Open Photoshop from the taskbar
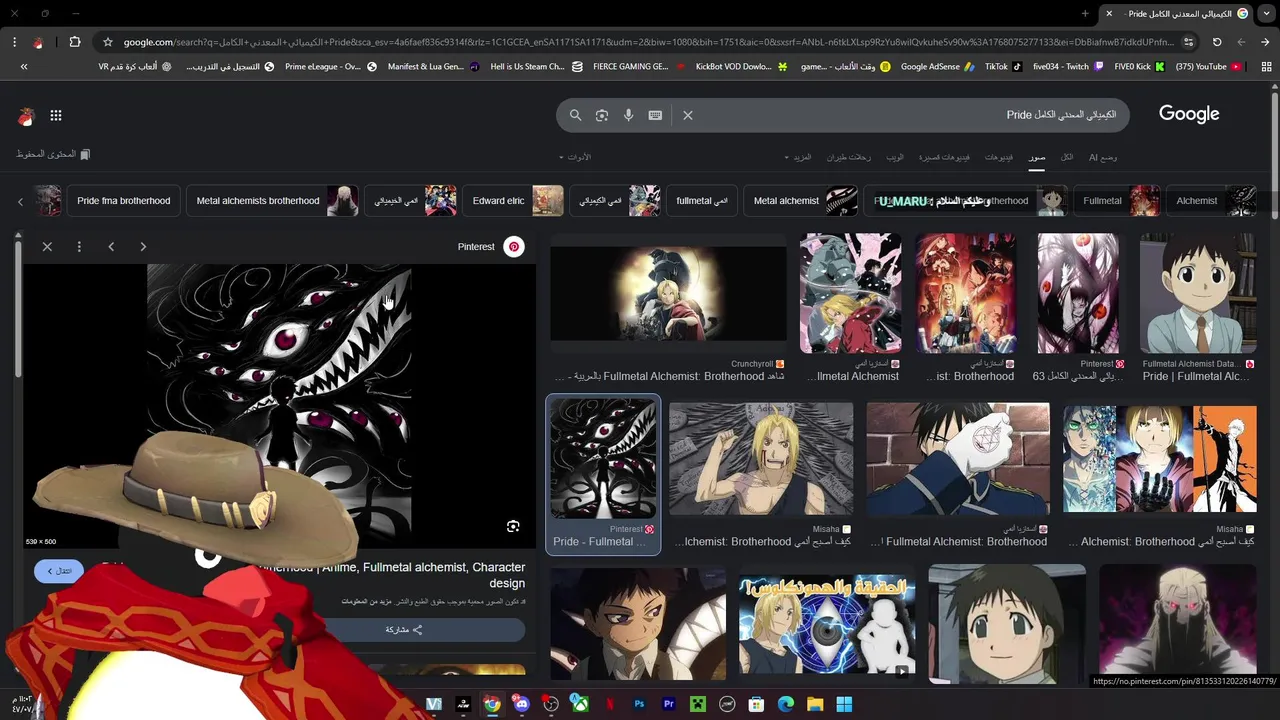The height and width of the screenshot is (720, 1280). pos(639,704)
